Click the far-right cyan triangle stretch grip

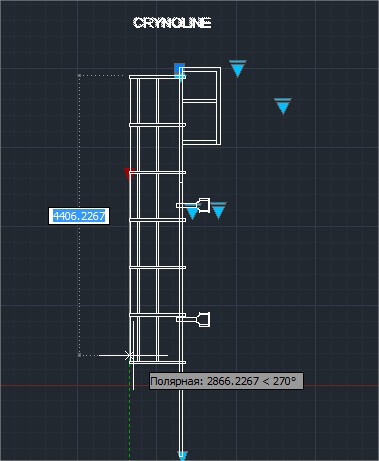[283, 106]
